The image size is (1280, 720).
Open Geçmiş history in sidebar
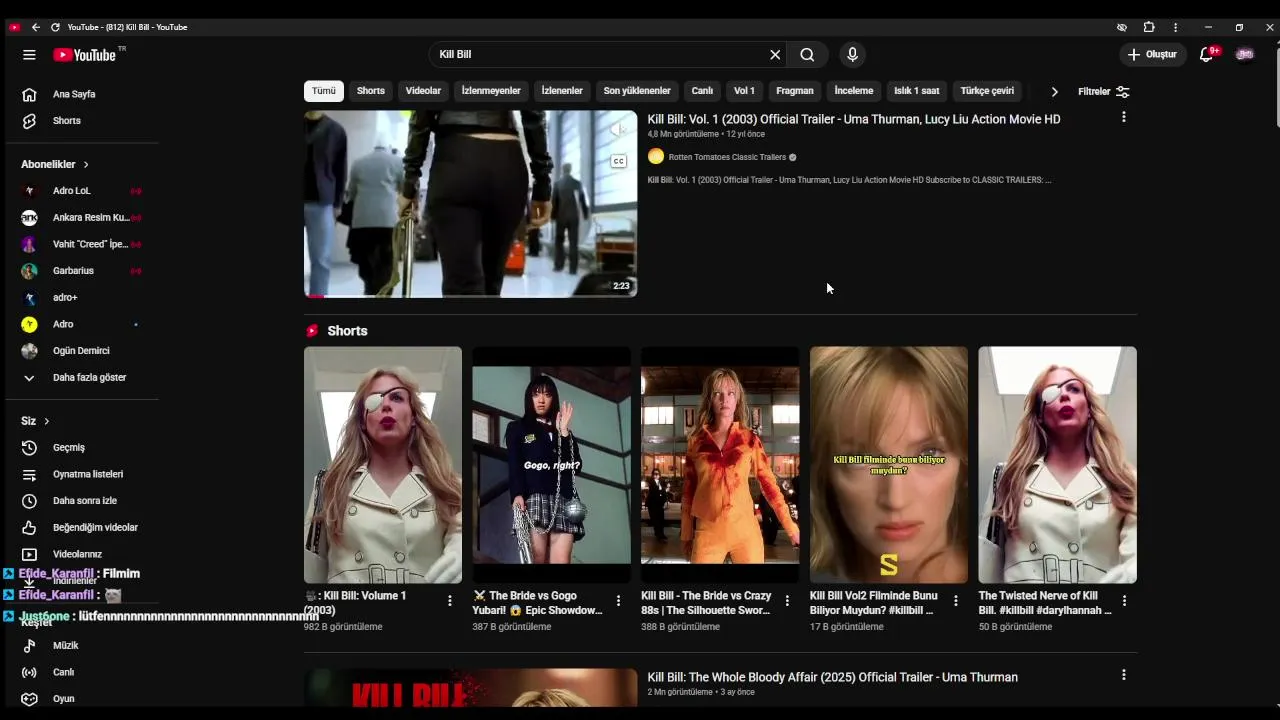(80, 447)
